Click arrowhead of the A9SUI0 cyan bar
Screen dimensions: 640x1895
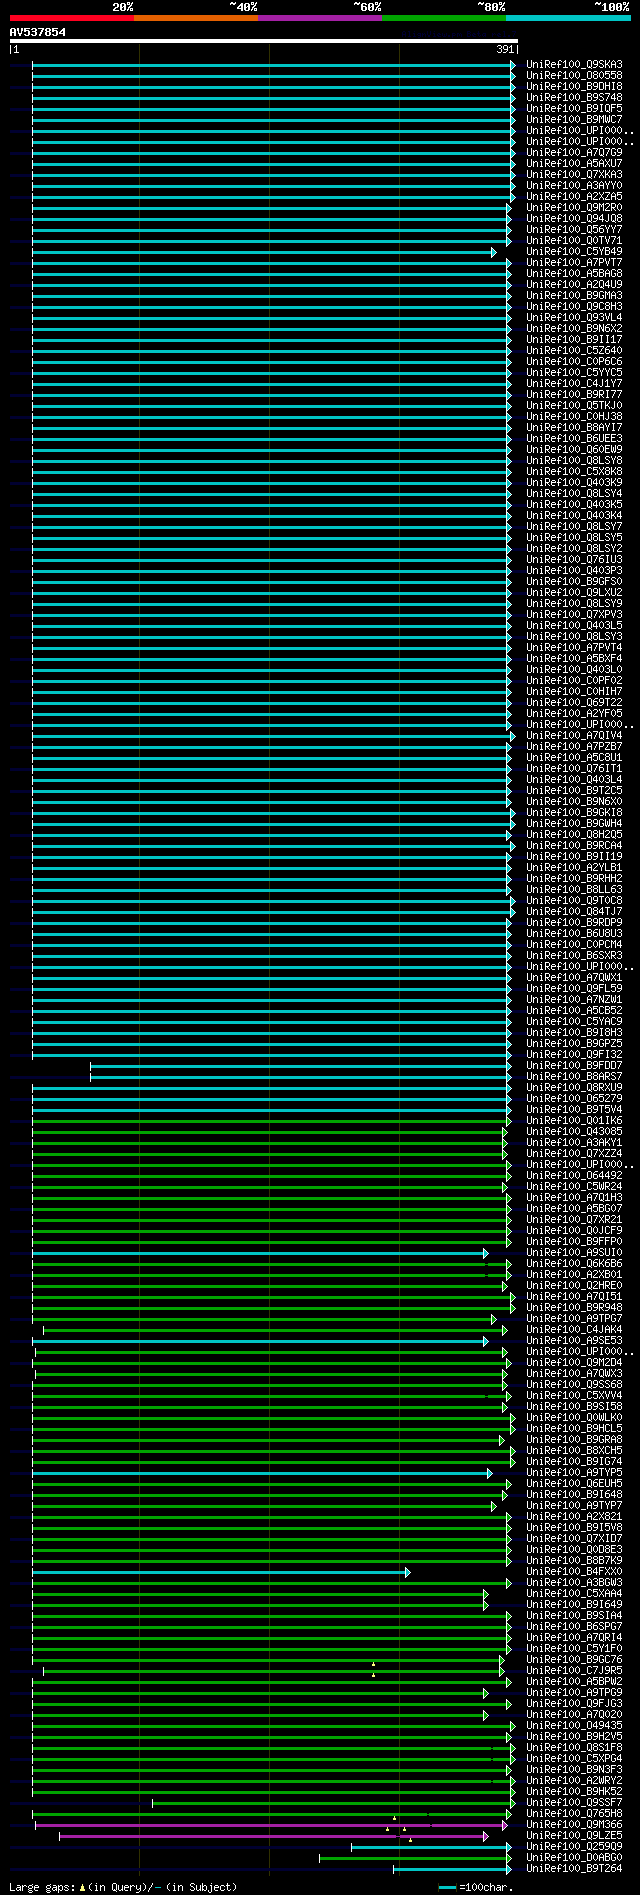click(486, 1254)
